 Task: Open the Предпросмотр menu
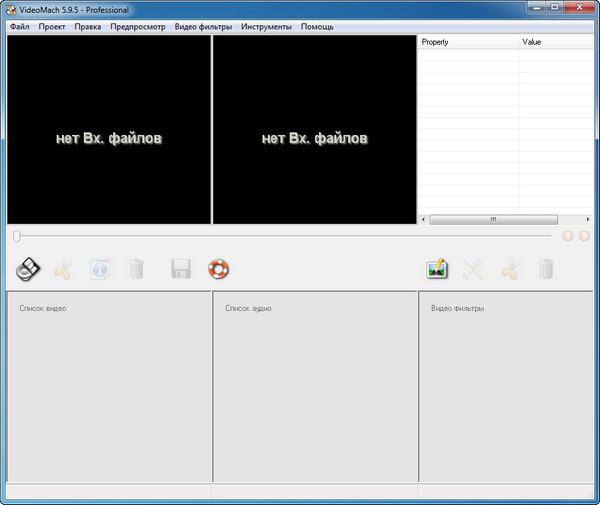pos(138,27)
